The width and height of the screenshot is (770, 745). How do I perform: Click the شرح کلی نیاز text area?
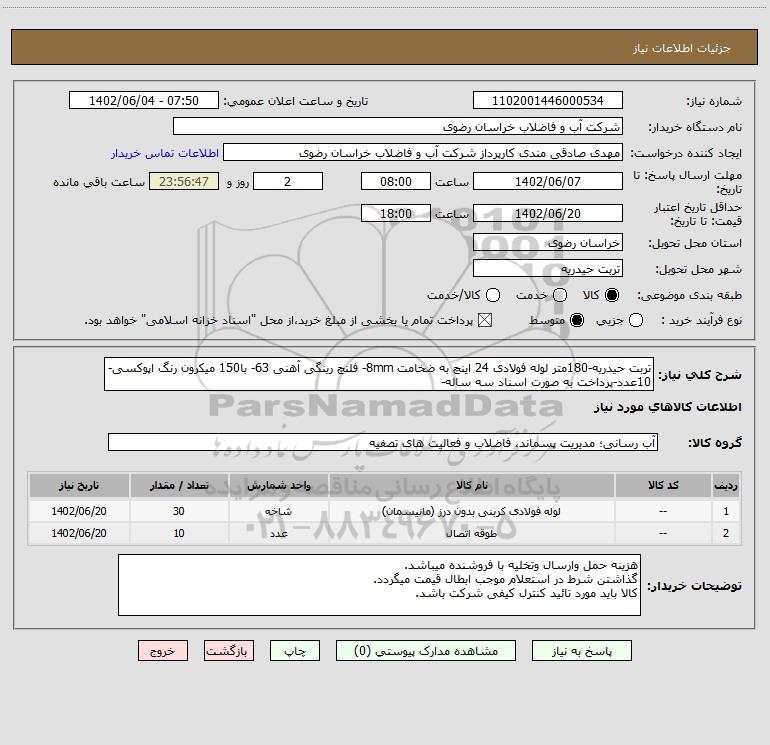(379, 374)
